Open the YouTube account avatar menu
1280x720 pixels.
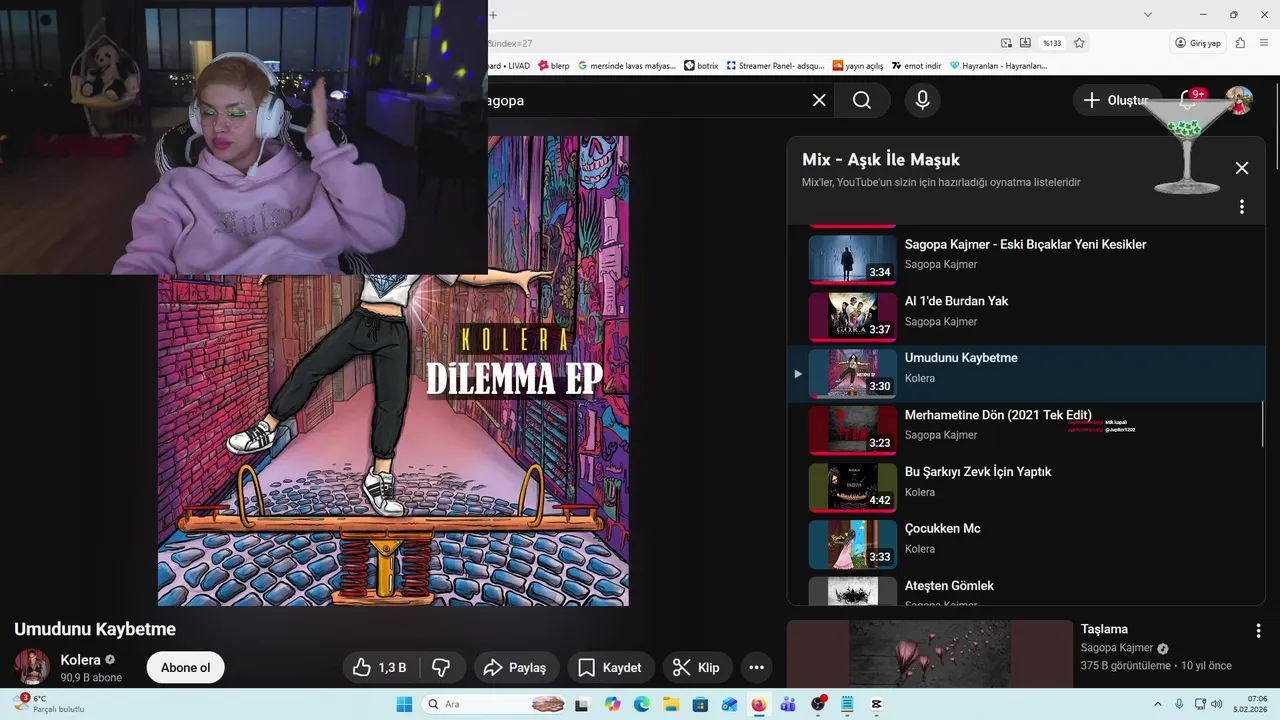(x=1239, y=100)
